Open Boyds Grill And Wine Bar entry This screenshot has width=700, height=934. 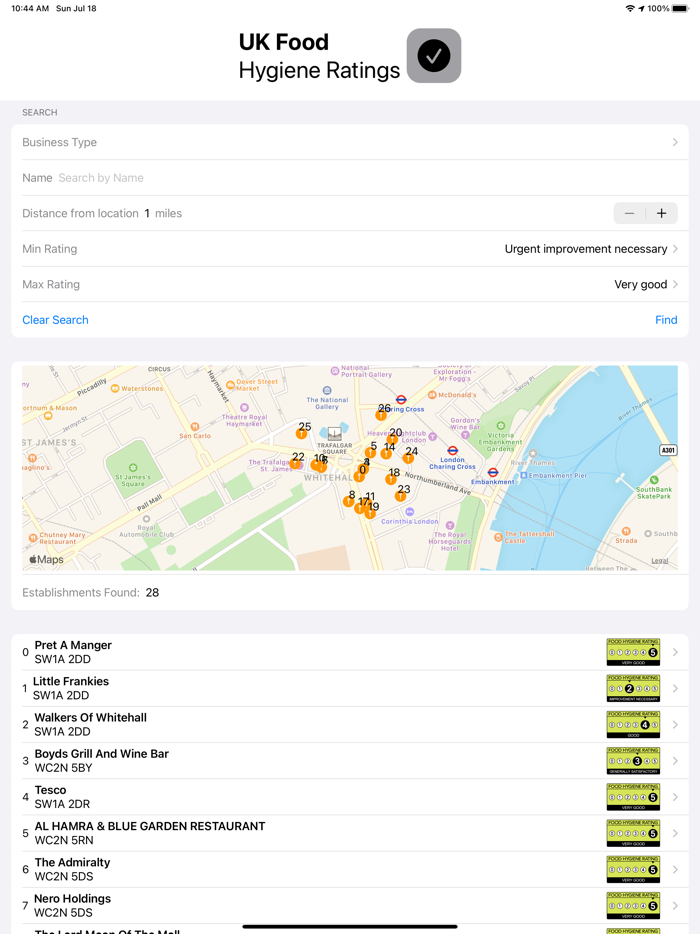point(350,761)
